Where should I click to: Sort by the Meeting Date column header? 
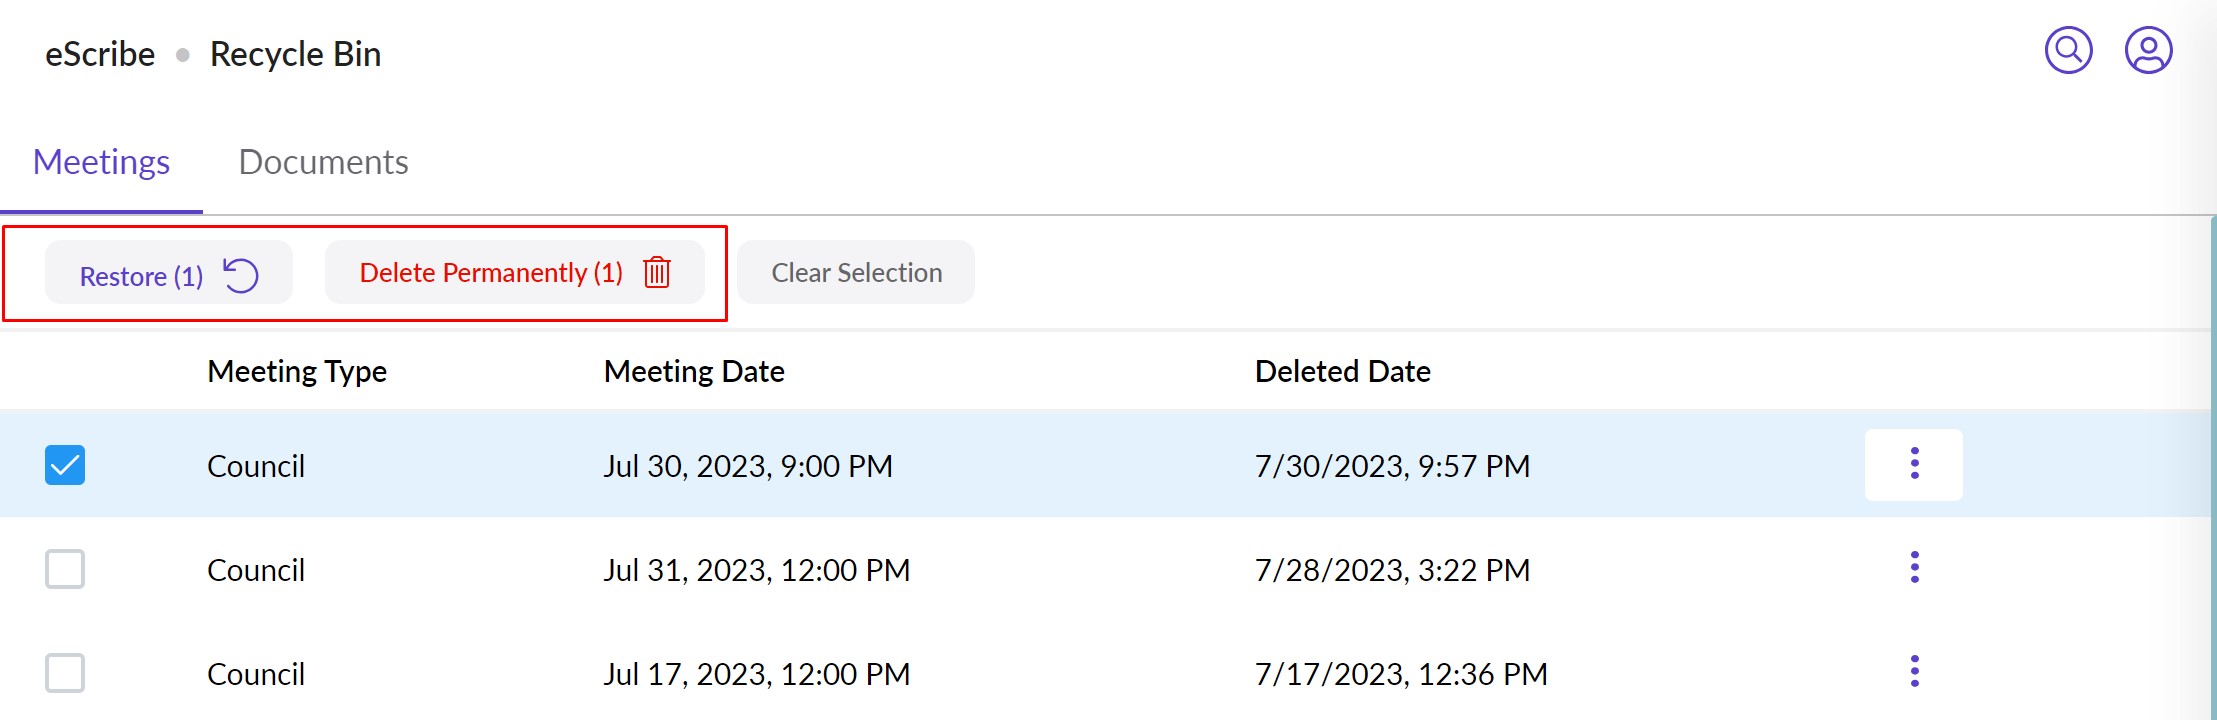coord(694,371)
